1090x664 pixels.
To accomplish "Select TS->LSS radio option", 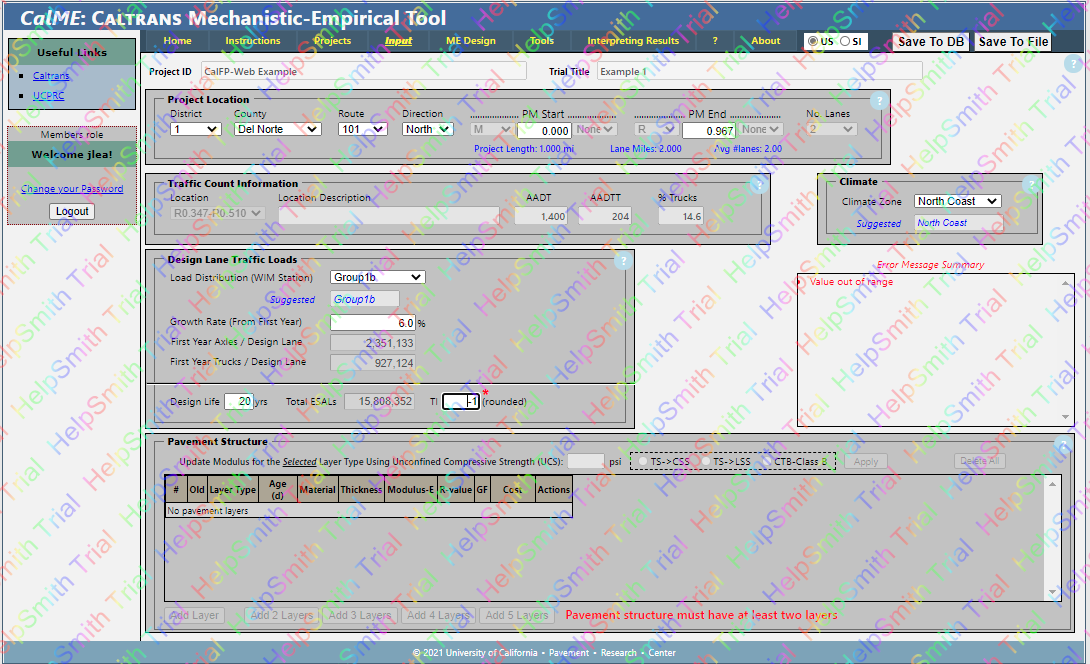I will (705, 462).
